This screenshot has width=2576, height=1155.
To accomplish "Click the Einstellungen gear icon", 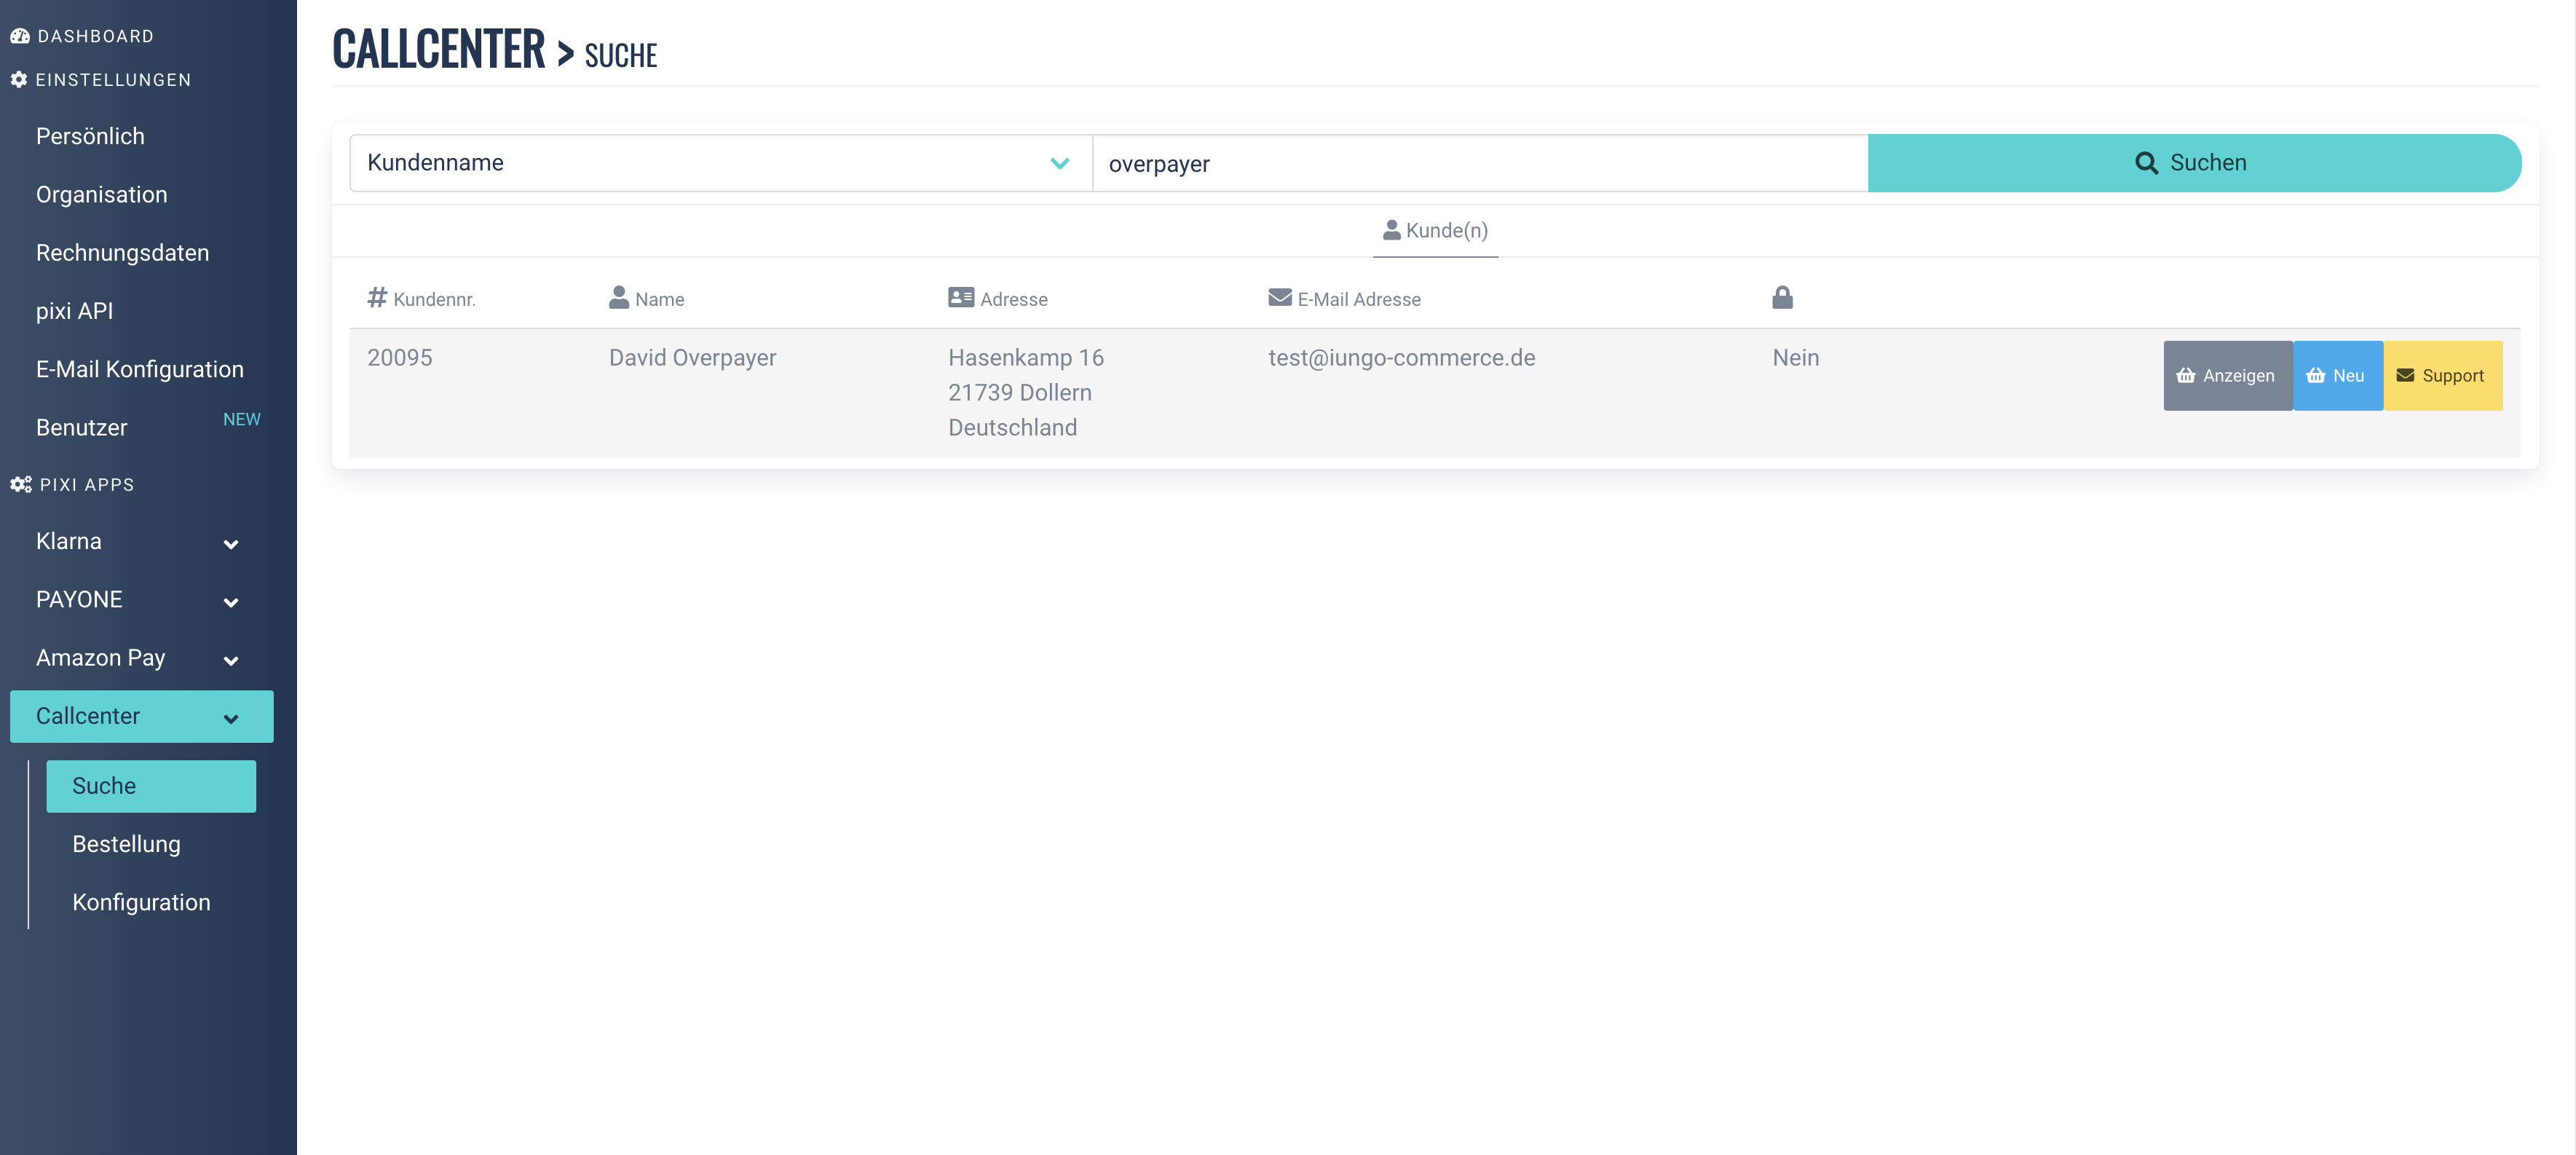I will pyautogui.click(x=19, y=80).
